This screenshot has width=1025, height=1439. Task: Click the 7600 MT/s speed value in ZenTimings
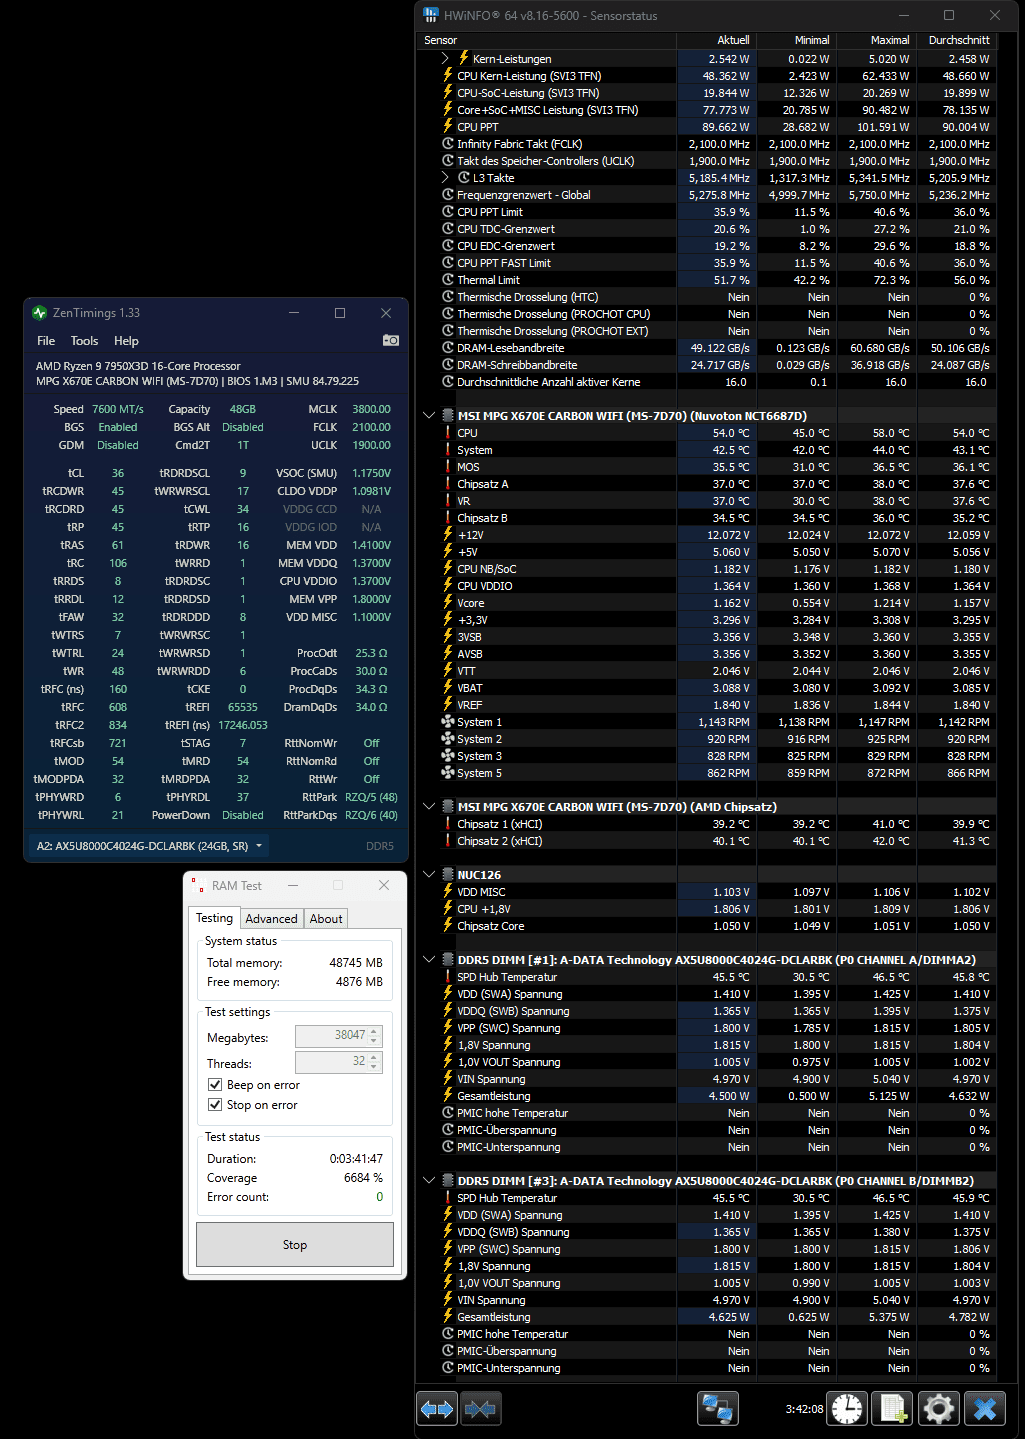(x=118, y=409)
